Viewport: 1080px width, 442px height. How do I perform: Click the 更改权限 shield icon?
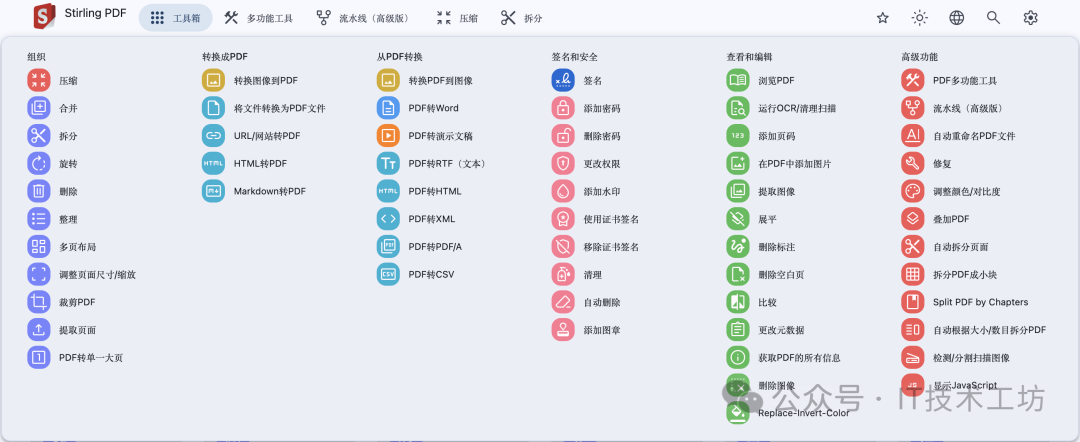click(x=563, y=164)
